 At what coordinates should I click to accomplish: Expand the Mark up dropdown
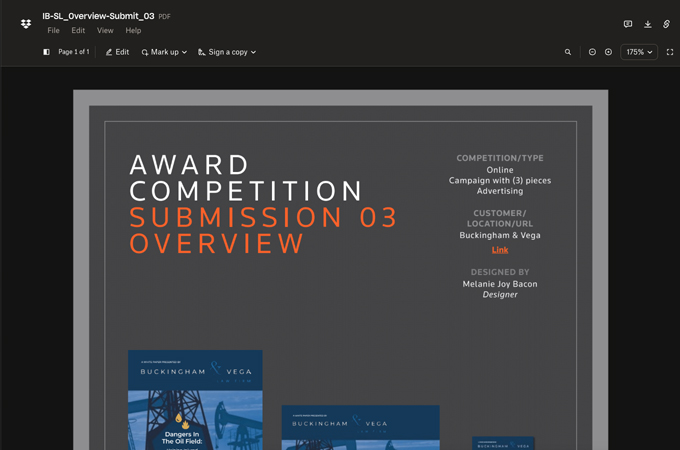(x=164, y=52)
